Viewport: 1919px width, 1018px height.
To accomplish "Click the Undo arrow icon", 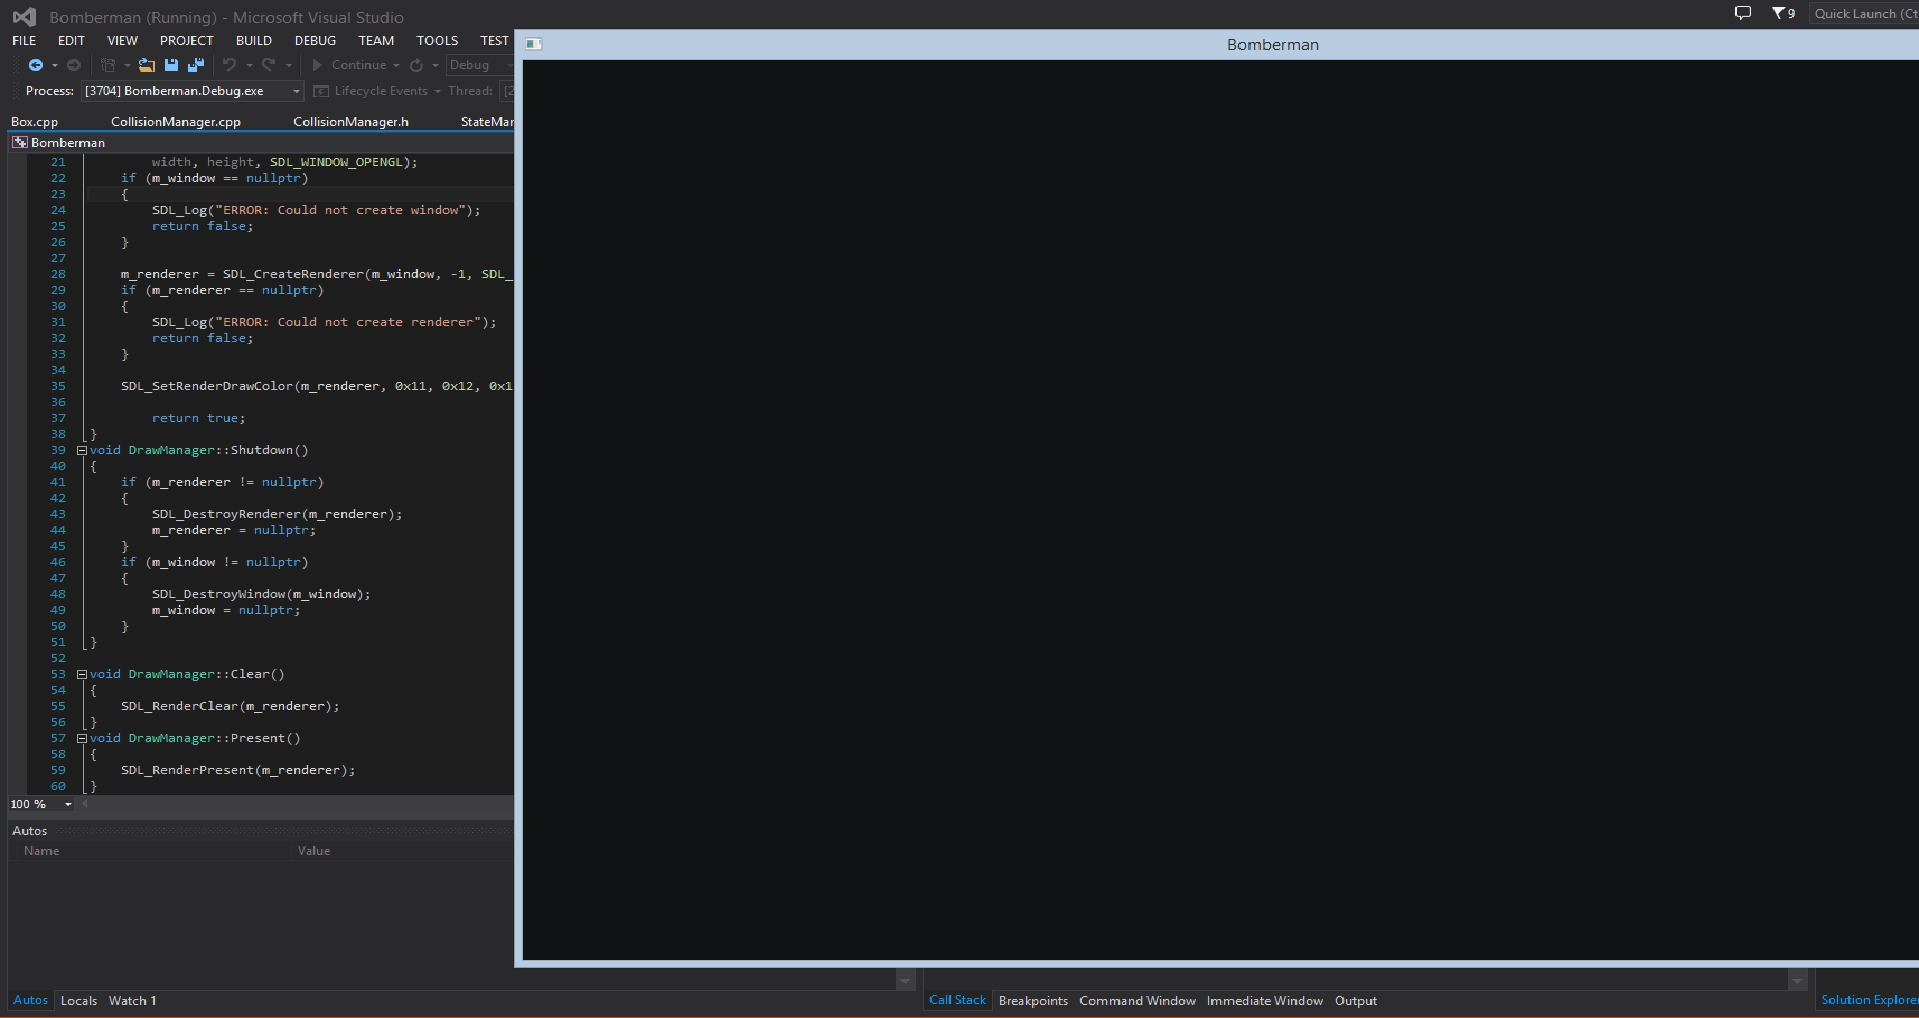I will [x=229, y=65].
